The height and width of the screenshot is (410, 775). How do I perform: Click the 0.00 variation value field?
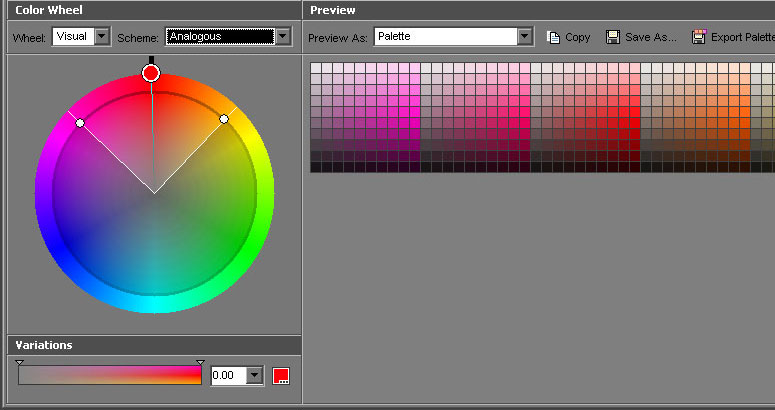click(x=229, y=375)
